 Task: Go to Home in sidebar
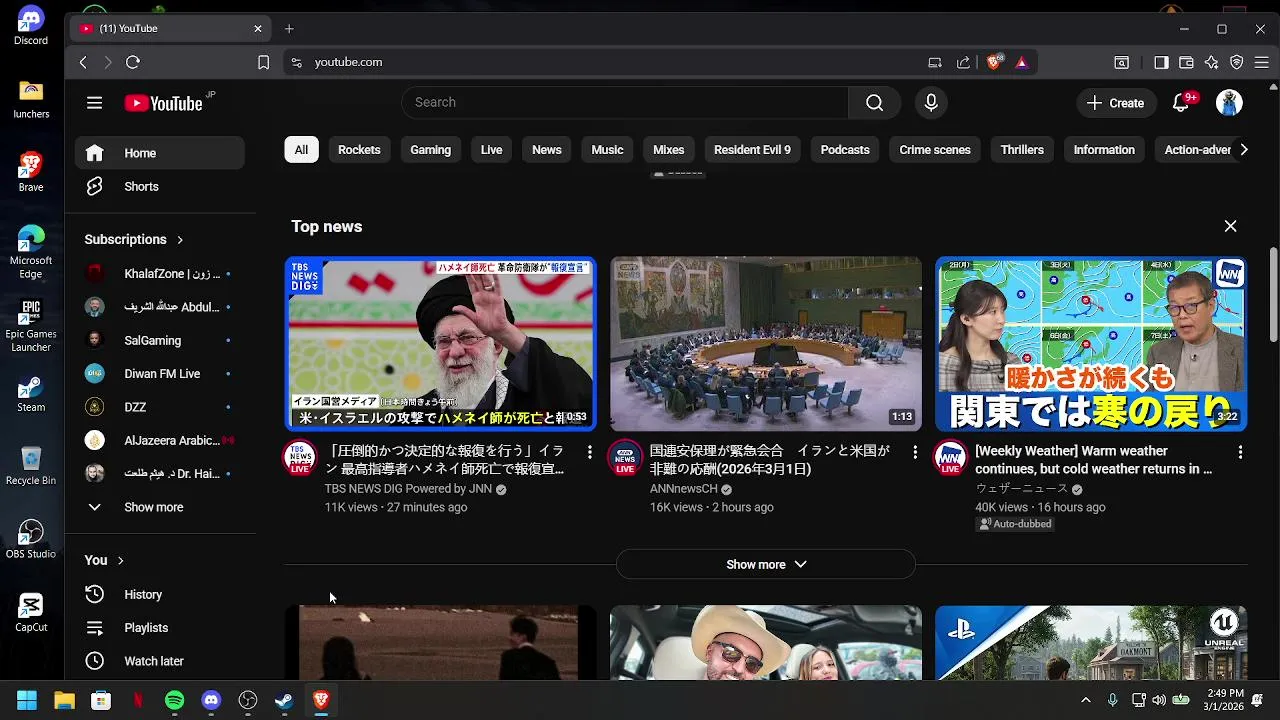(160, 153)
